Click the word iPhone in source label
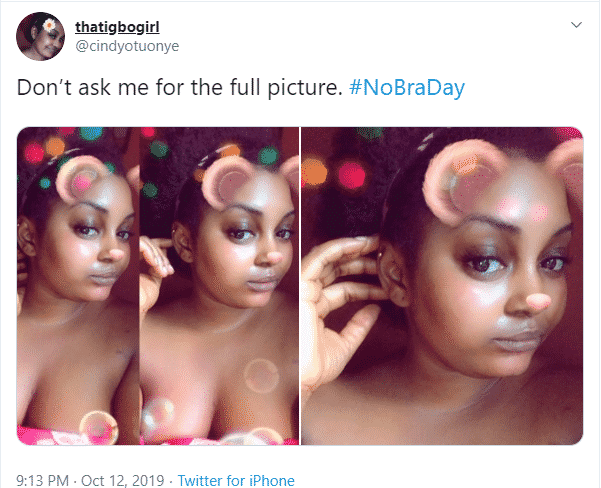 pyautogui.click(x=272, y=480)
